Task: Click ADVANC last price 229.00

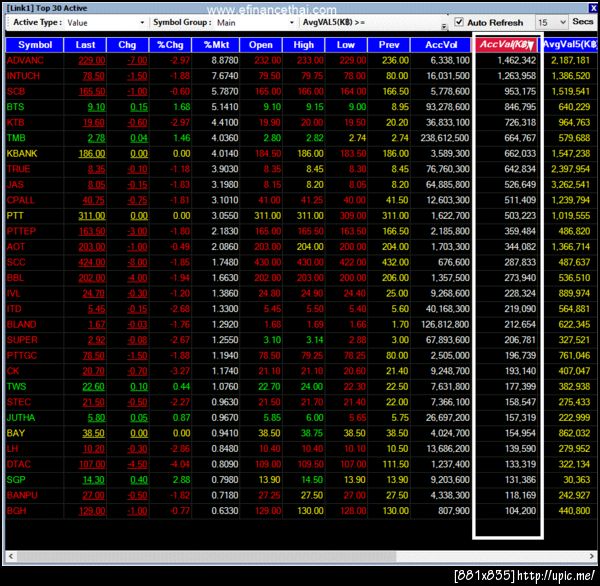Action: tap(92, 60)
